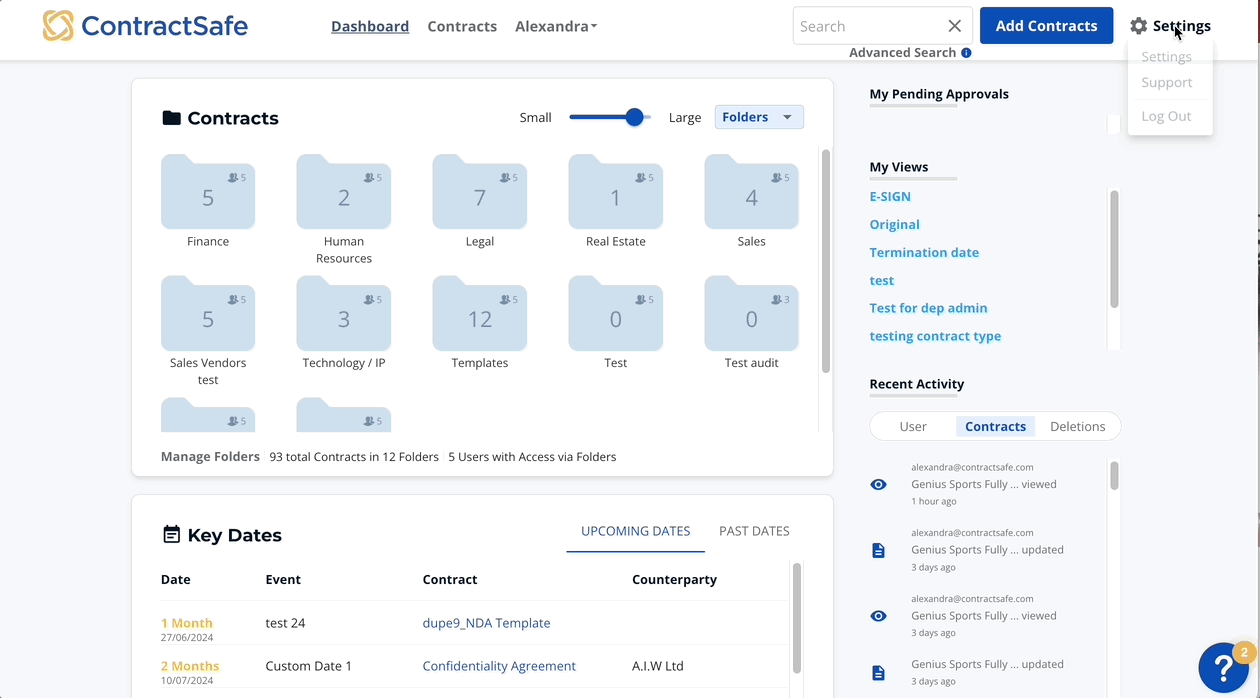1260x698 pixels.
Task: Switch to the UPCOMING DATES tab
Action: click(636, 531)
